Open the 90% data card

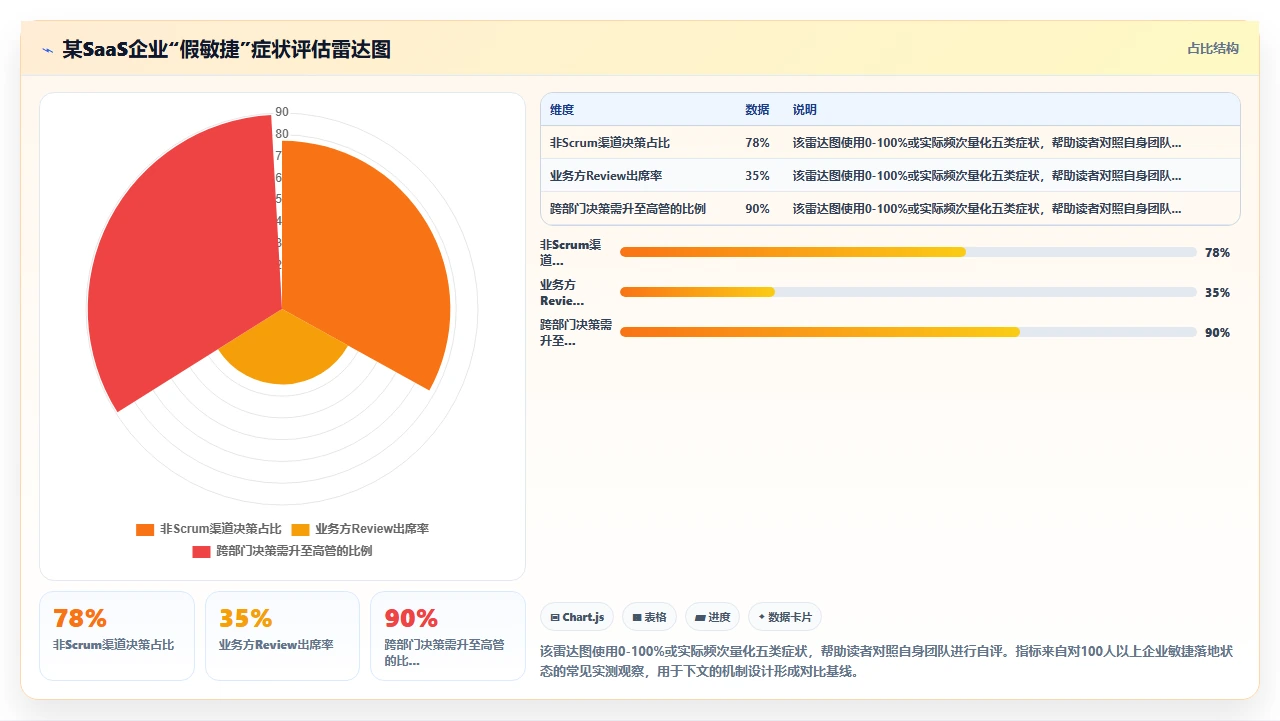point(447,636)
